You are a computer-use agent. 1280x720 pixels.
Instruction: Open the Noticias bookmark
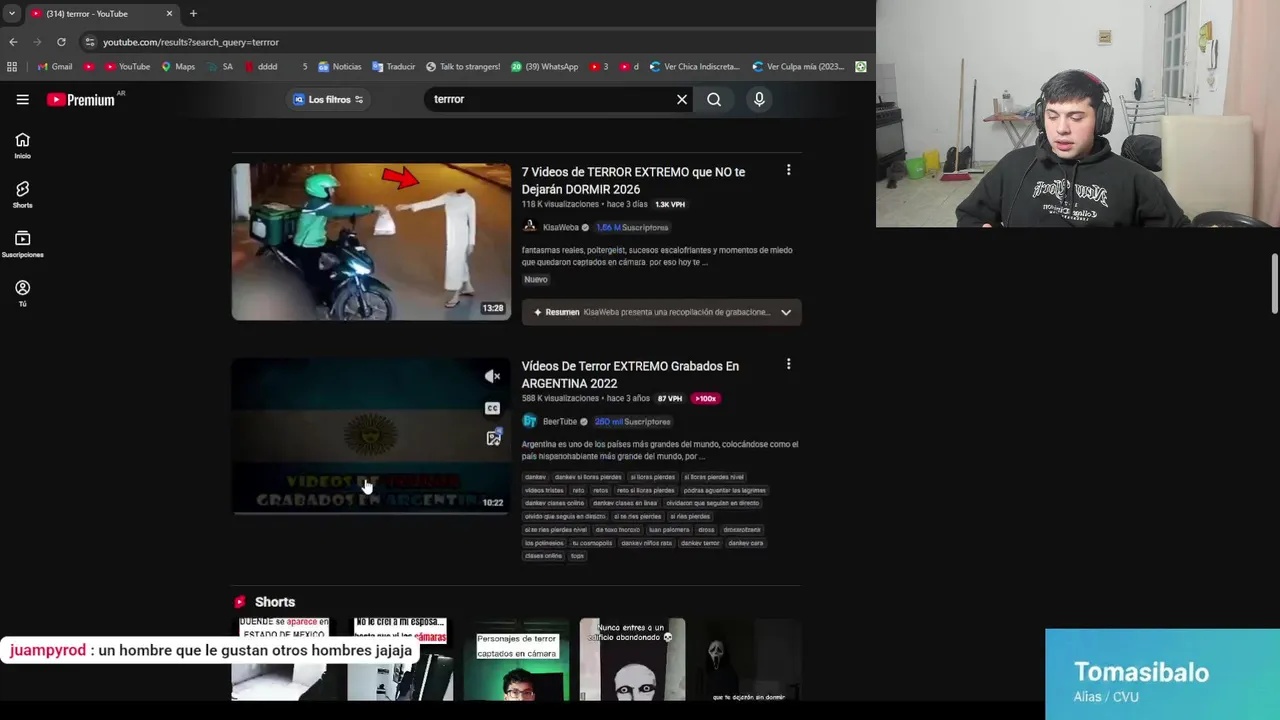coord(340,67)
